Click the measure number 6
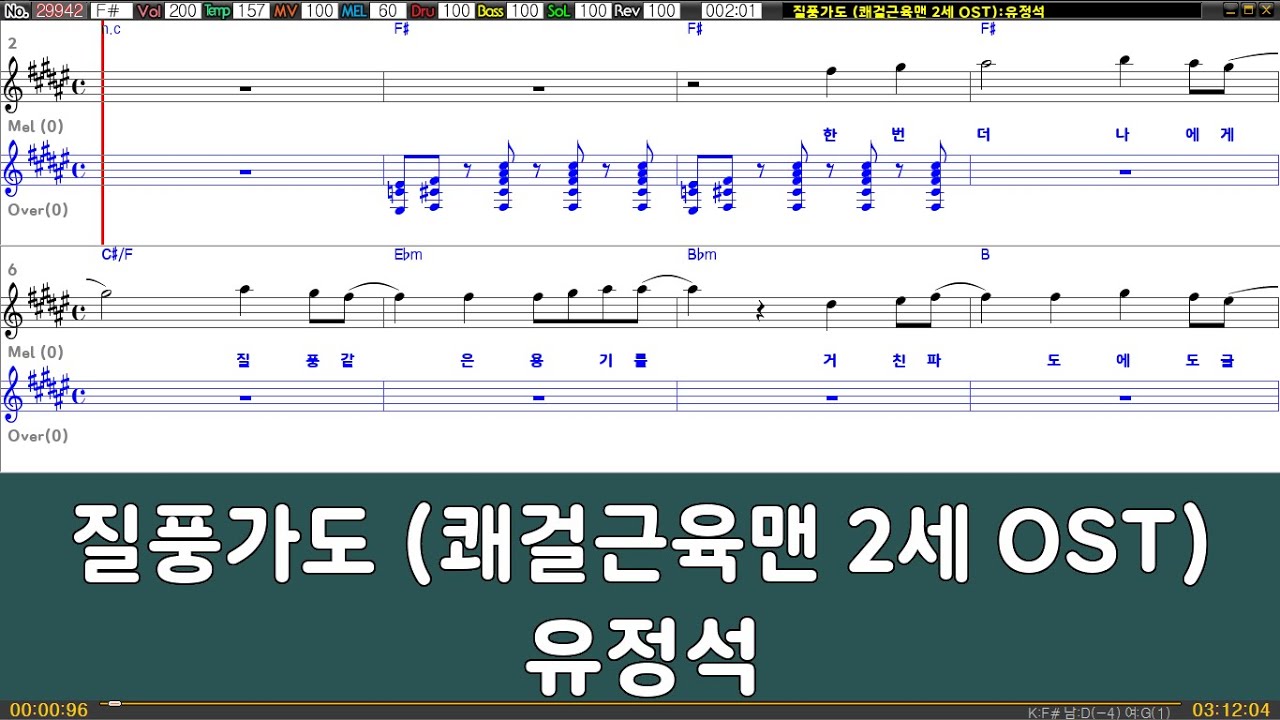Image resolution: width=1280 pixels, height=720 pixels. 12,270
